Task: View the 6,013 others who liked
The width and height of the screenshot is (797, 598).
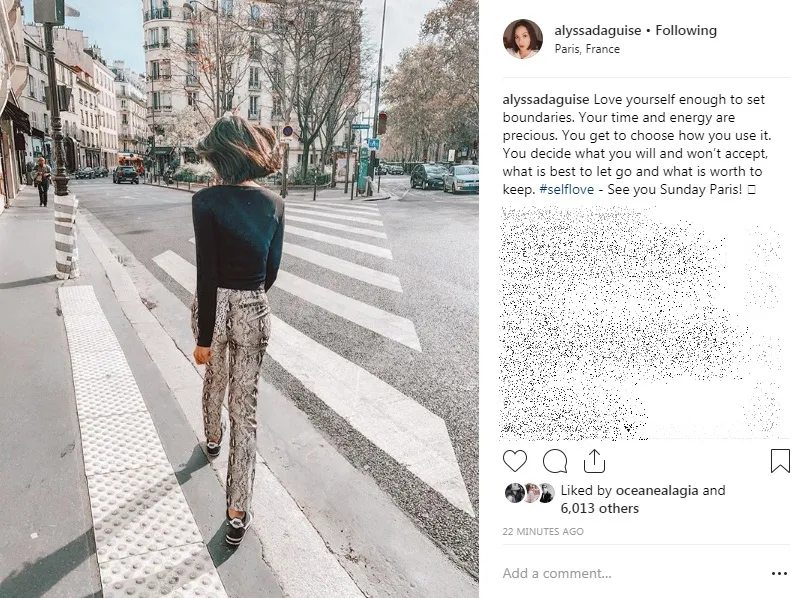Action: click(x=599, y=509)
